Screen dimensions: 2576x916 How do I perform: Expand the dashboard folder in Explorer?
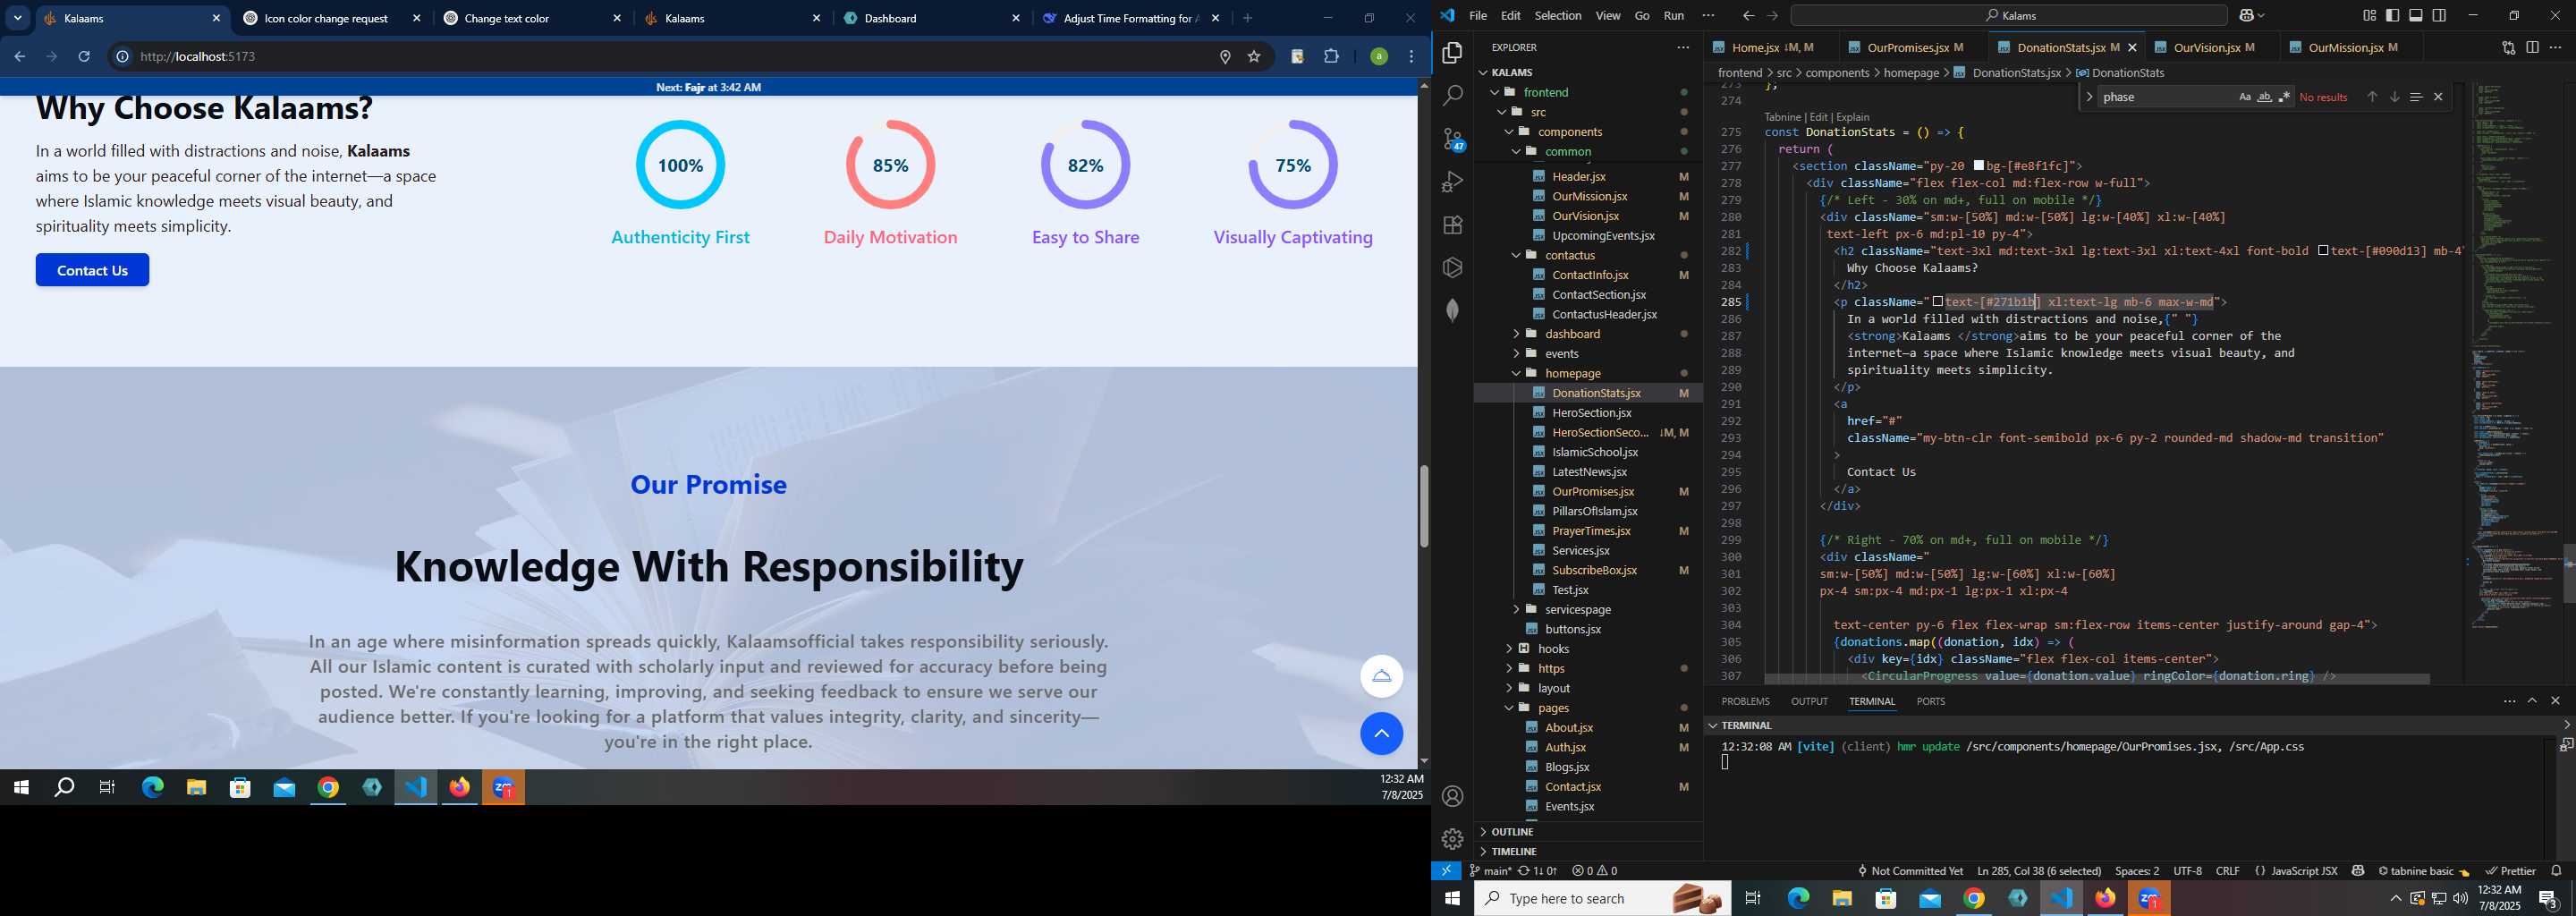pos(1515,334)
